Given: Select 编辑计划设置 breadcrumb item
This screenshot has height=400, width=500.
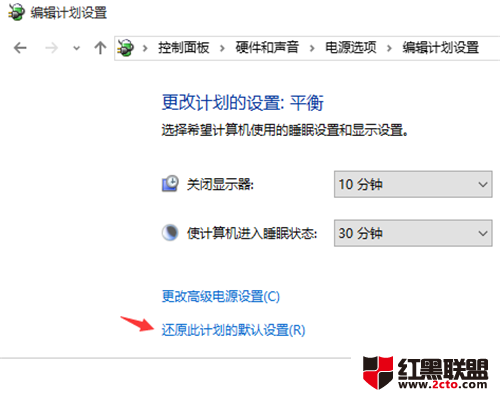Looking at the screenshot, I should coord(441,48).
